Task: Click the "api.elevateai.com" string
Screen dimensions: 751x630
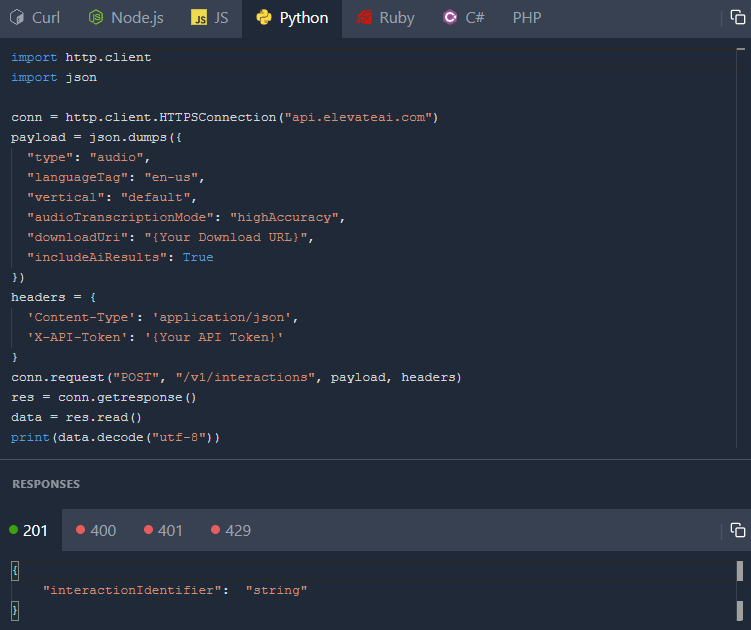Action: (x=359, y=117)
